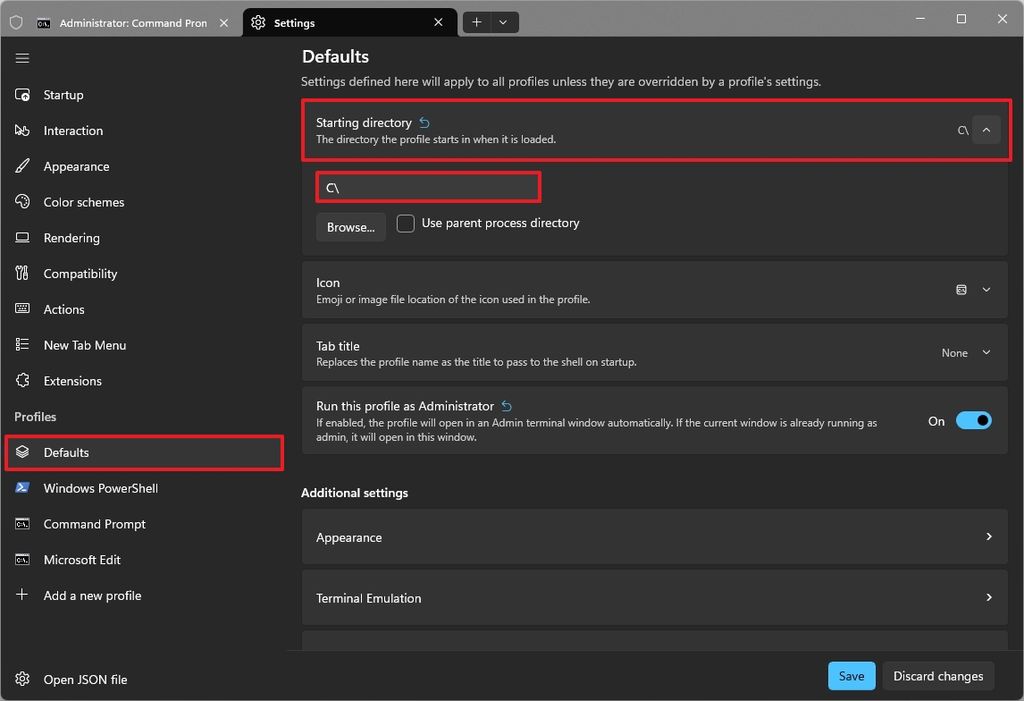Image resolution: width=1024 pixels, height=701 pixels.
Task: Disable Run this profile as Administrator
Action: tap(972, 420)
